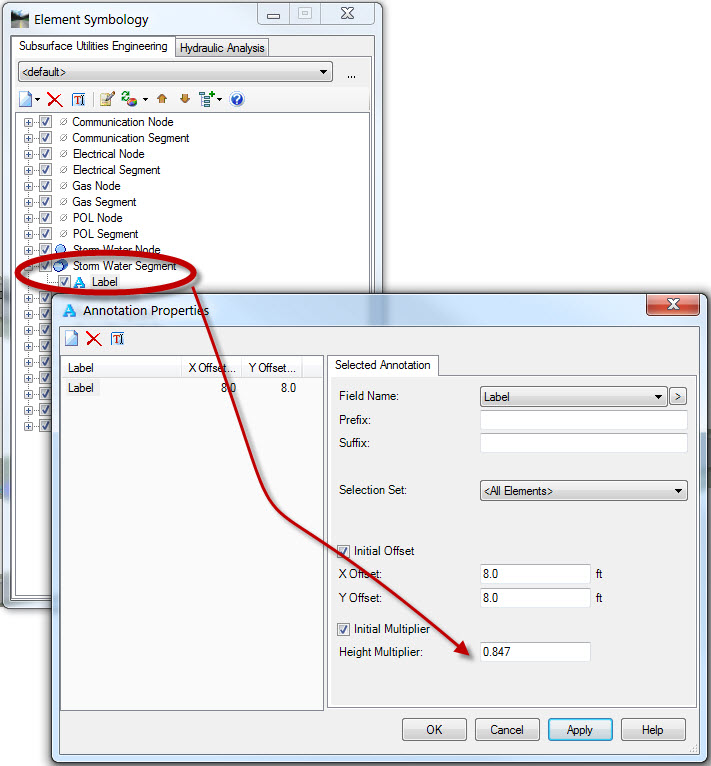Toggle Initial Multiplier checkbox
The image size is (711, 766).
(x=344, y=629)
